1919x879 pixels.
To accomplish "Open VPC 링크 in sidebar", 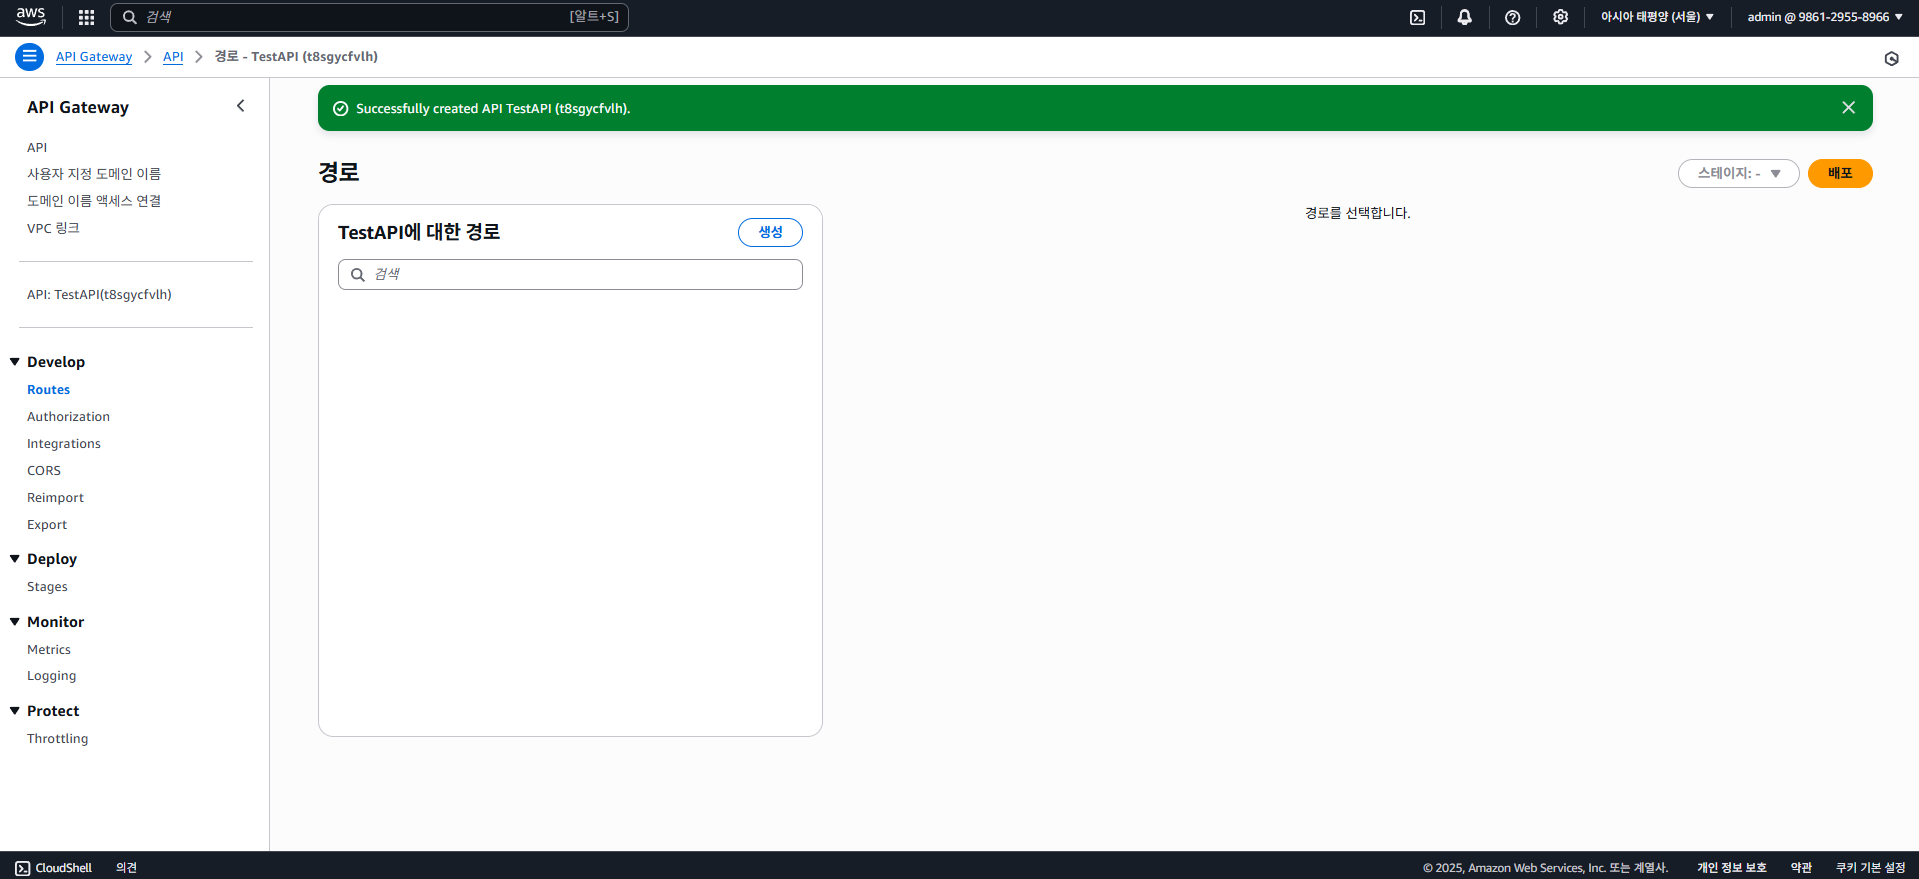I will tap(53, 228).
